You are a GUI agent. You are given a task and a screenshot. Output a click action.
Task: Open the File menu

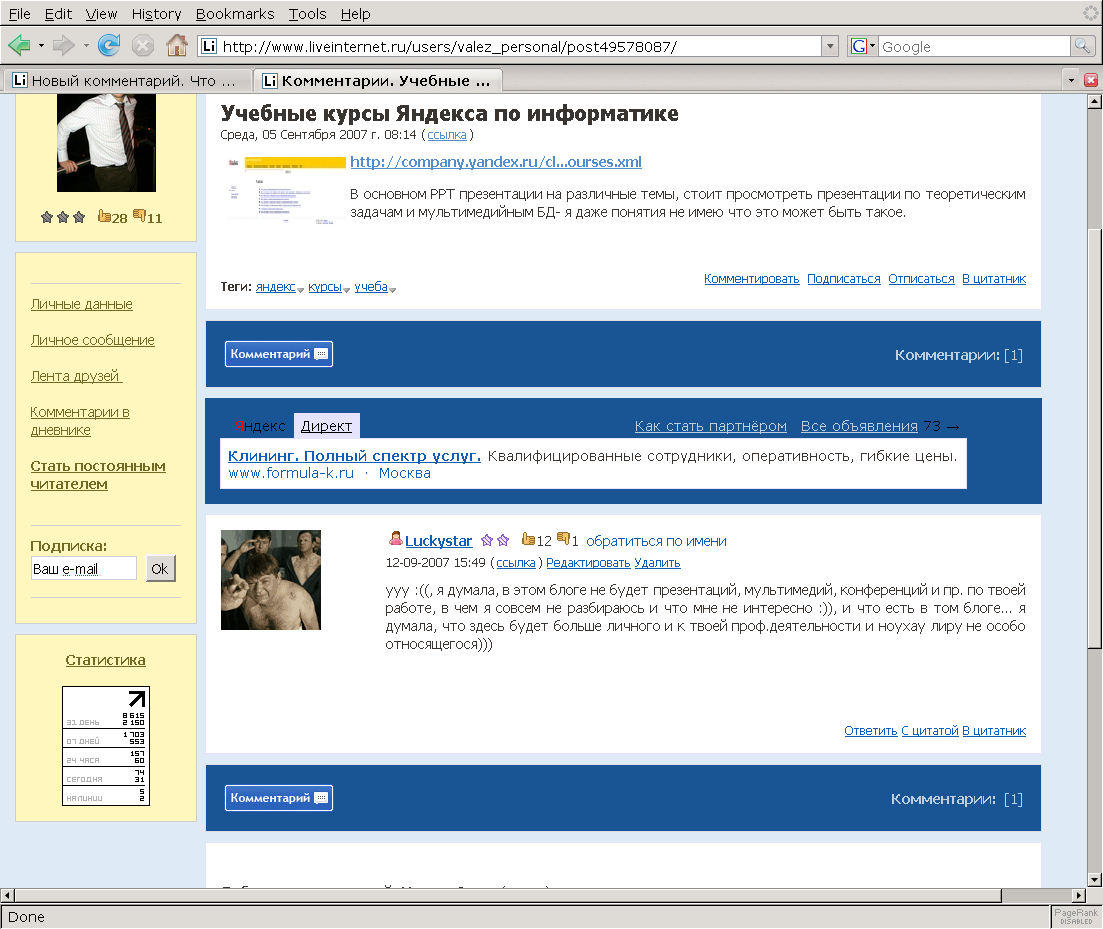click(x=19, y=14)
